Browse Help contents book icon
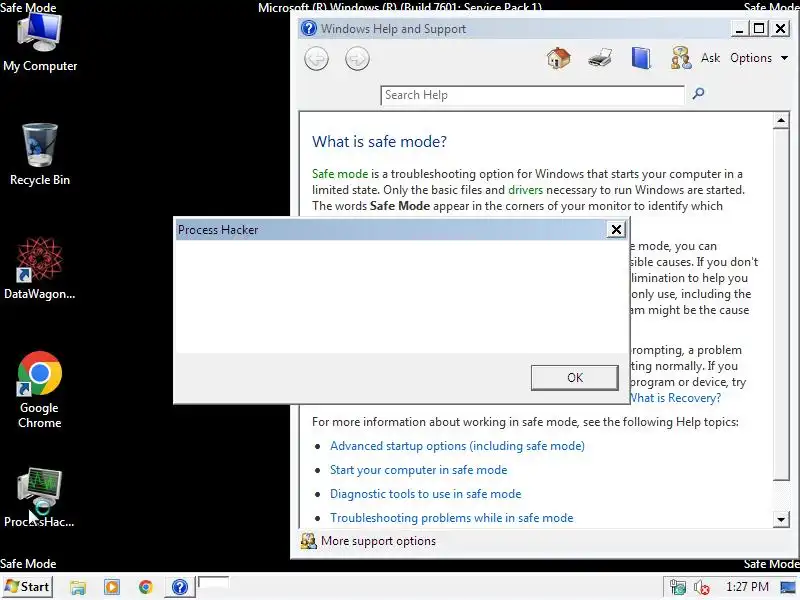The height and width of the screenshot is (600, 800). click(x=641, y=58)
